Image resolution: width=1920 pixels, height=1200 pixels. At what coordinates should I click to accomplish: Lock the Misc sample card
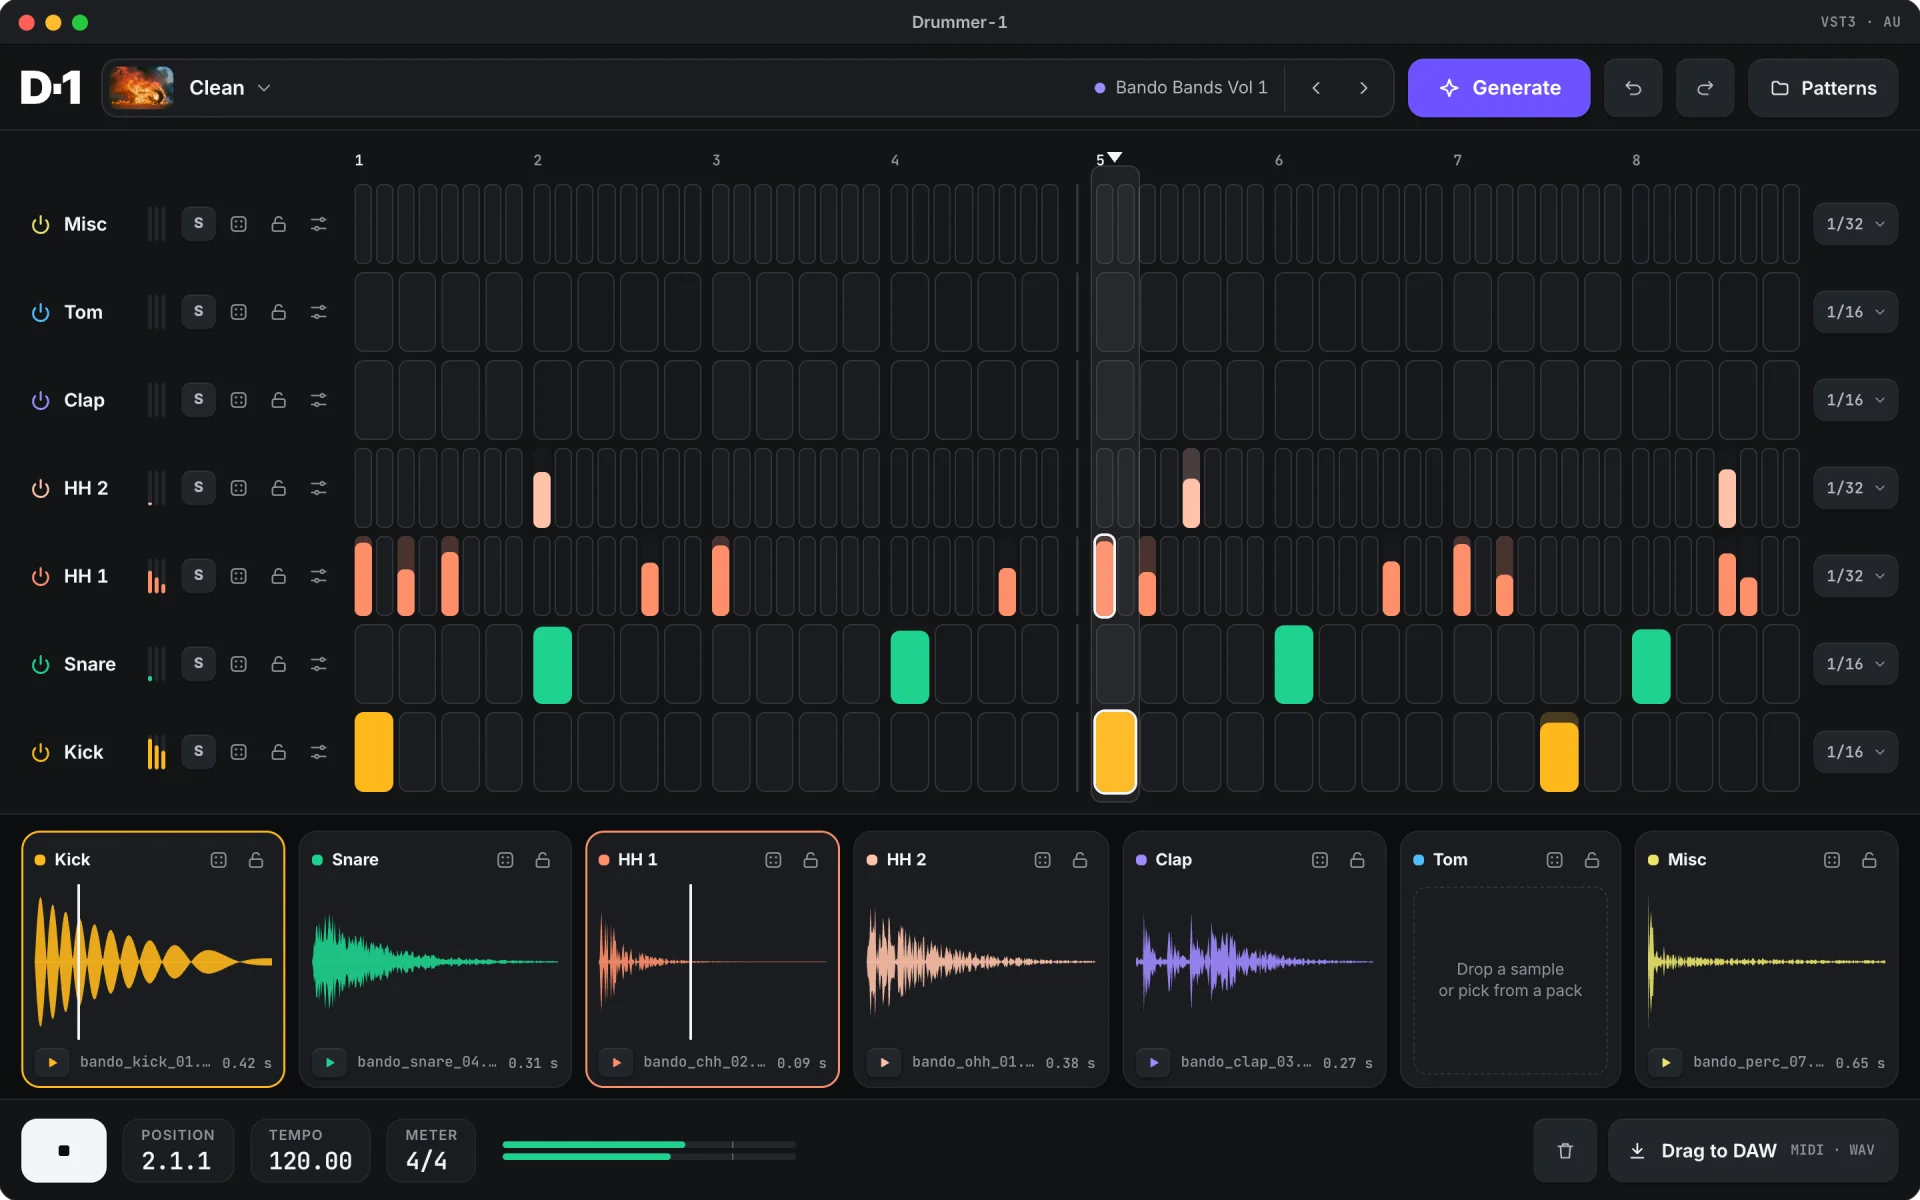pos(1869,860)
